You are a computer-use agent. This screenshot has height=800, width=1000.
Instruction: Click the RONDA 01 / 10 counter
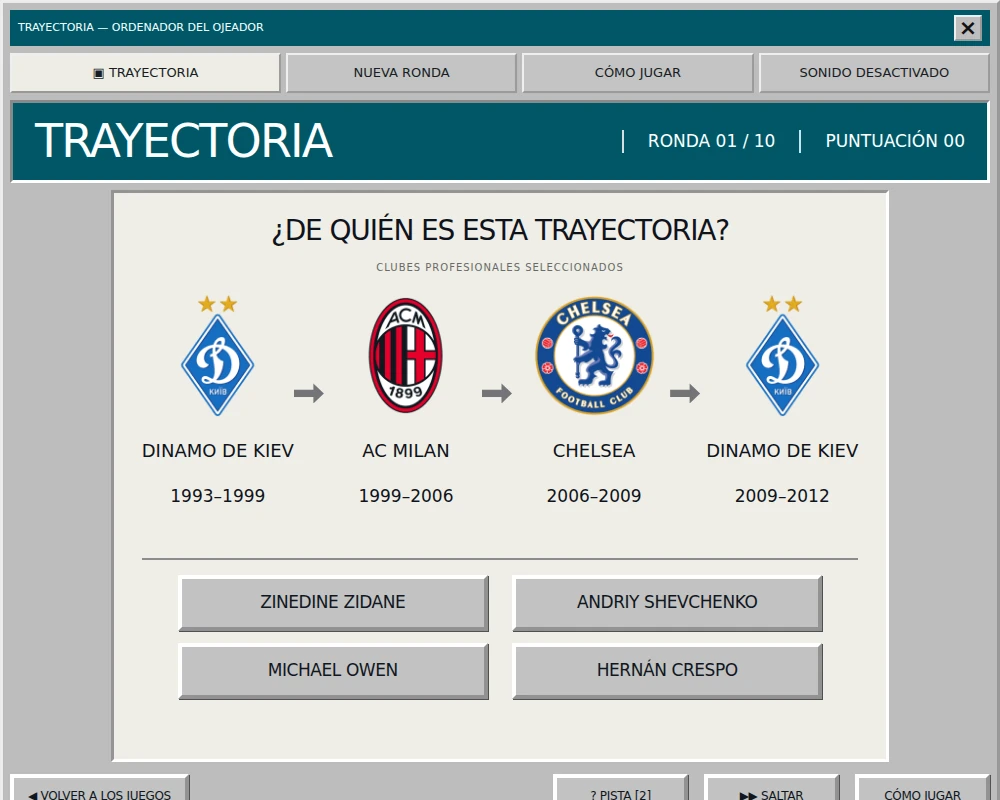(x=711, y=141)
